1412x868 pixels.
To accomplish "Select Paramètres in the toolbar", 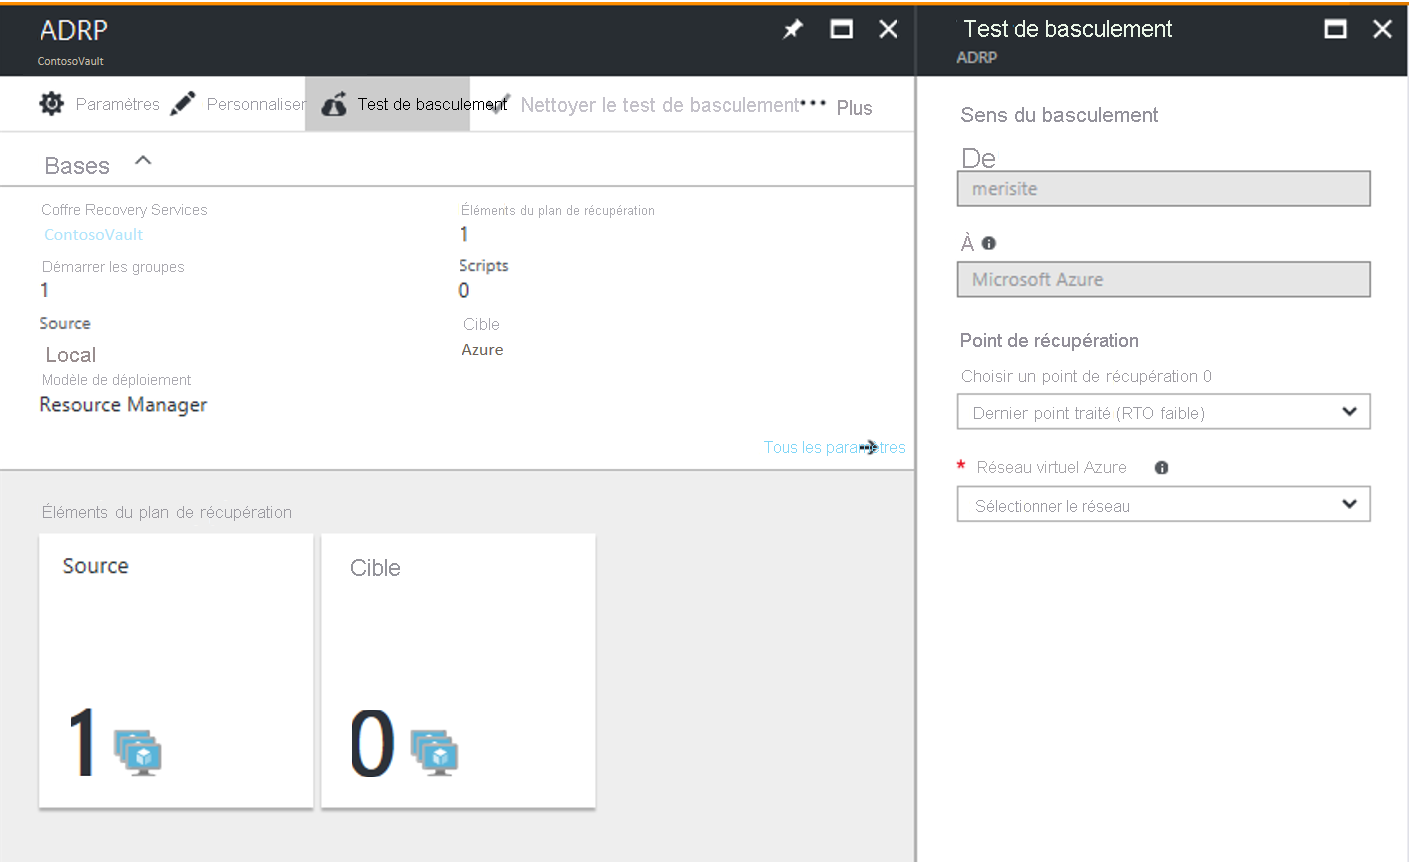I will point(118,104).
